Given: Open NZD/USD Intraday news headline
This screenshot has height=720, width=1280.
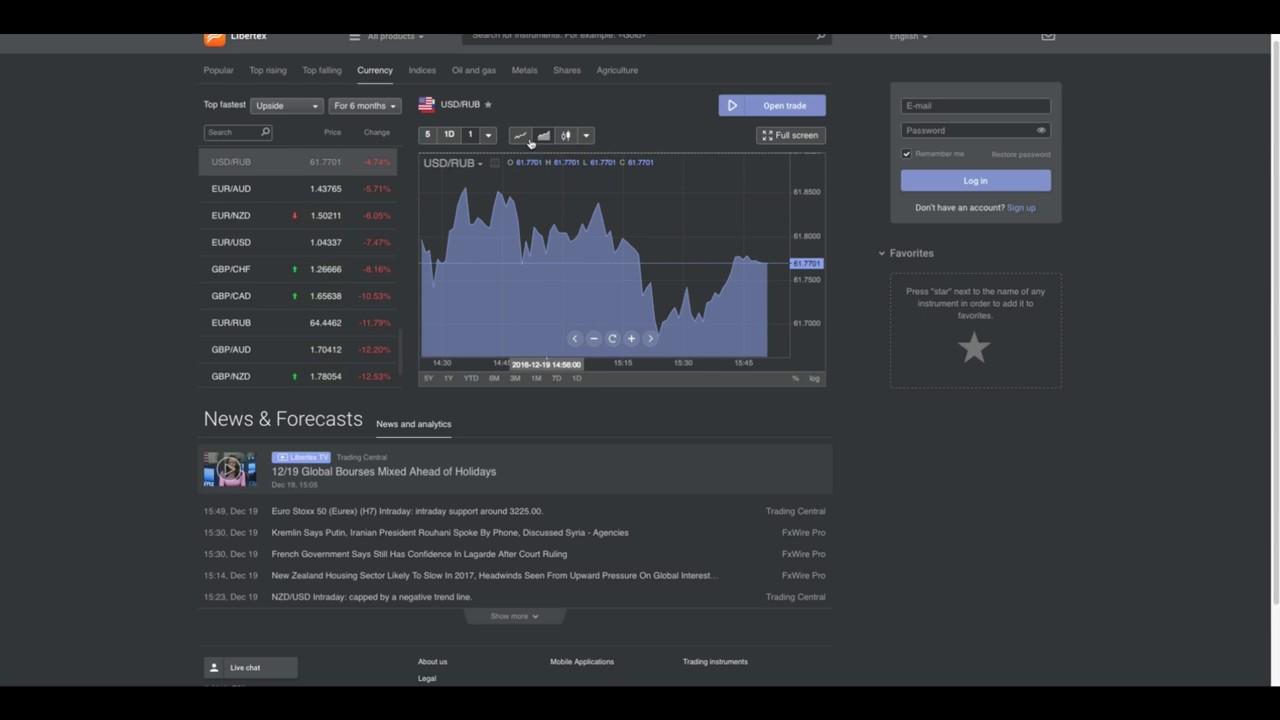Looking at the screenshot, I should click(x=372, y=597).
